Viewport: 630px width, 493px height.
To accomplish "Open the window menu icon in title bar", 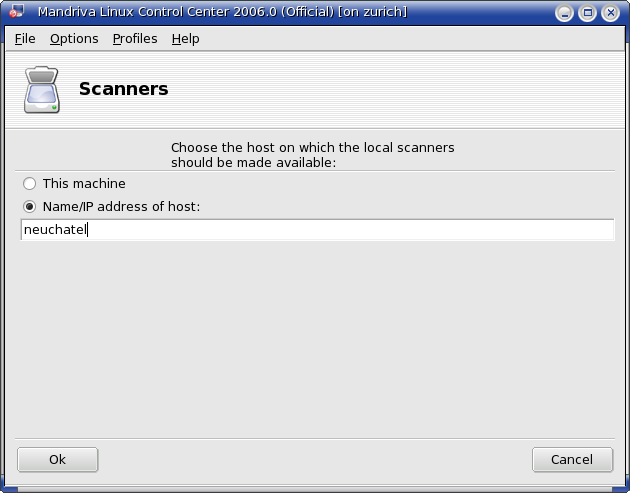I will 16,12.
